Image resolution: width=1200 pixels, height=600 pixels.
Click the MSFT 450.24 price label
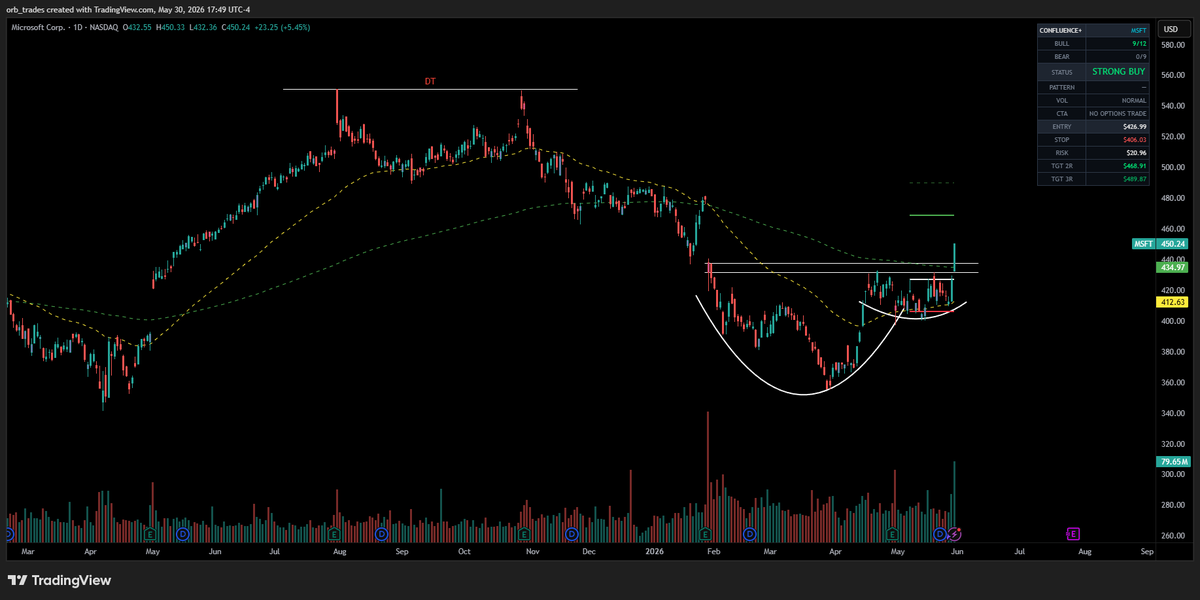pyautogui.click(x=1160, y=244)
